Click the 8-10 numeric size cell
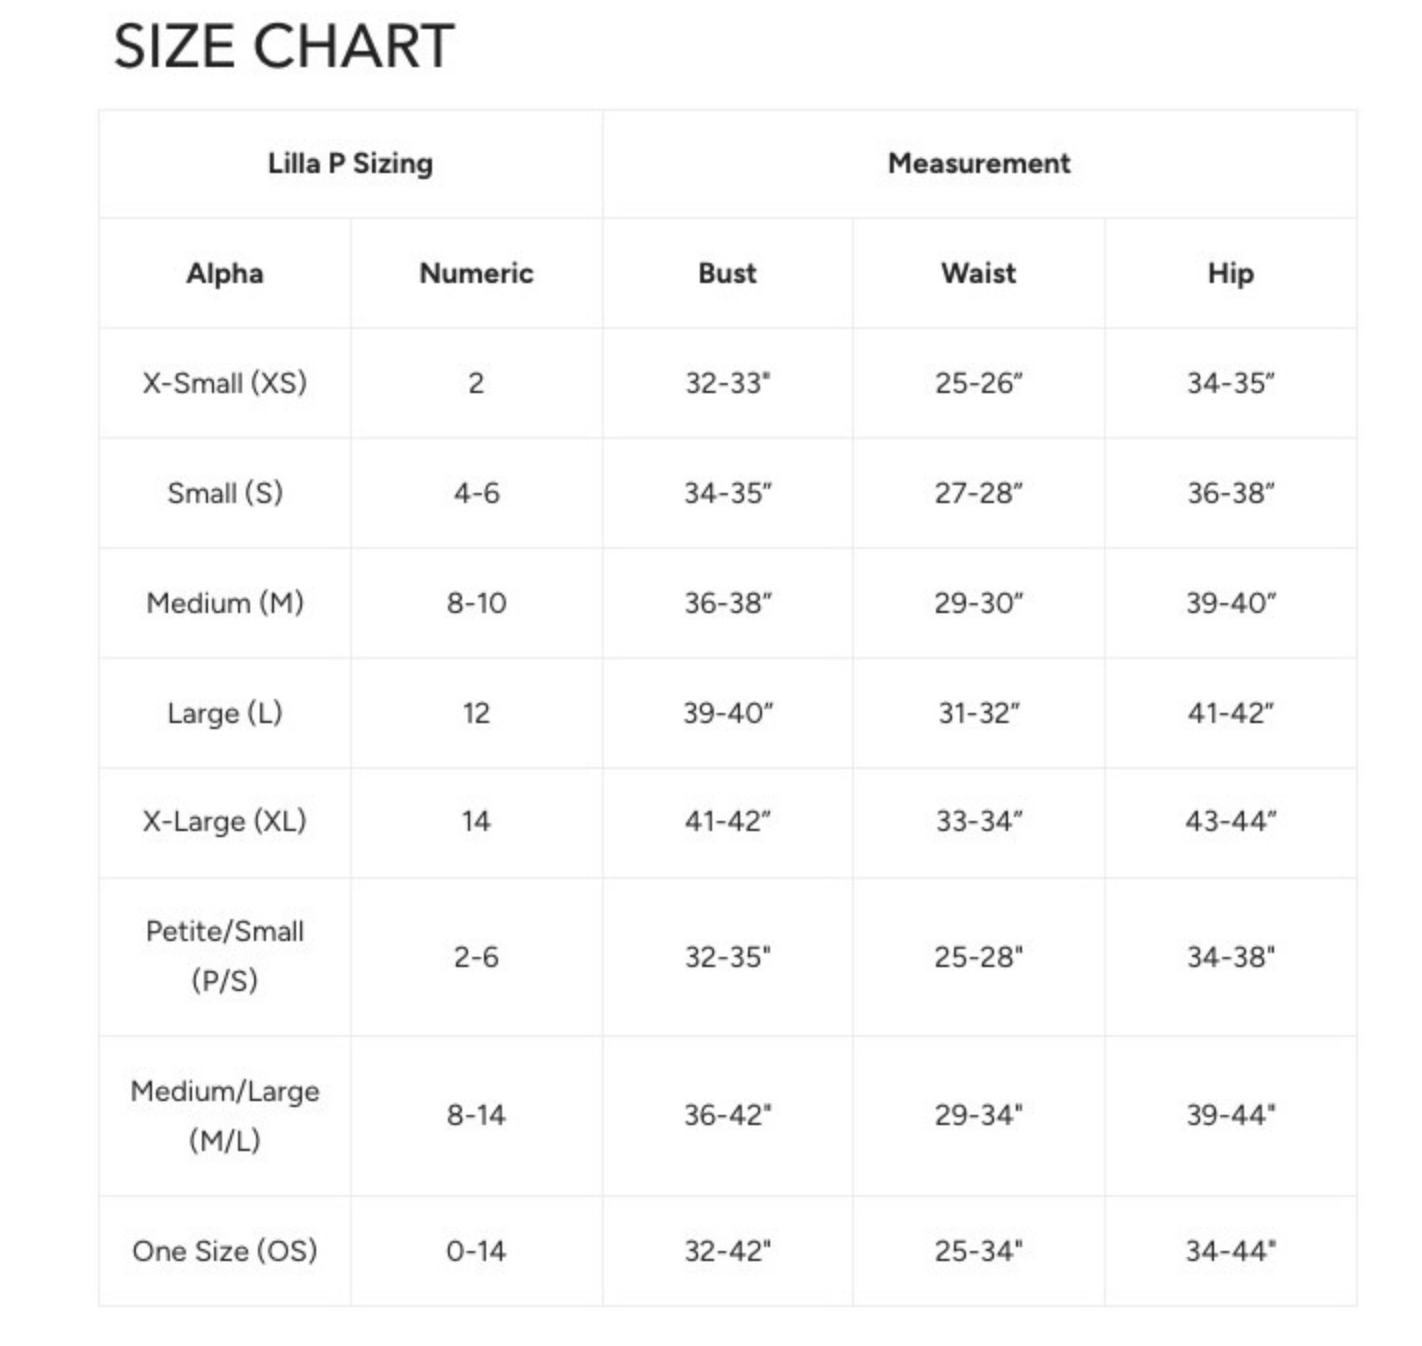 [476, 603]
